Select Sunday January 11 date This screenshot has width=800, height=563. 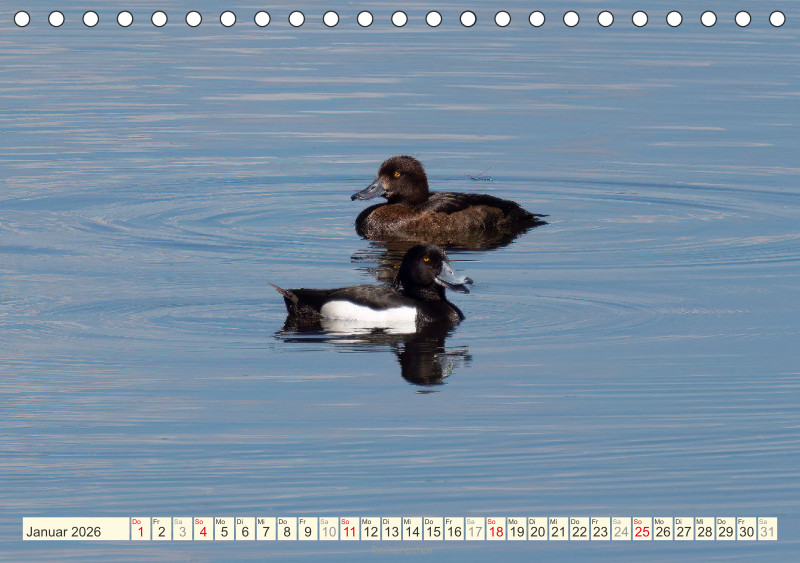[349, 529]
